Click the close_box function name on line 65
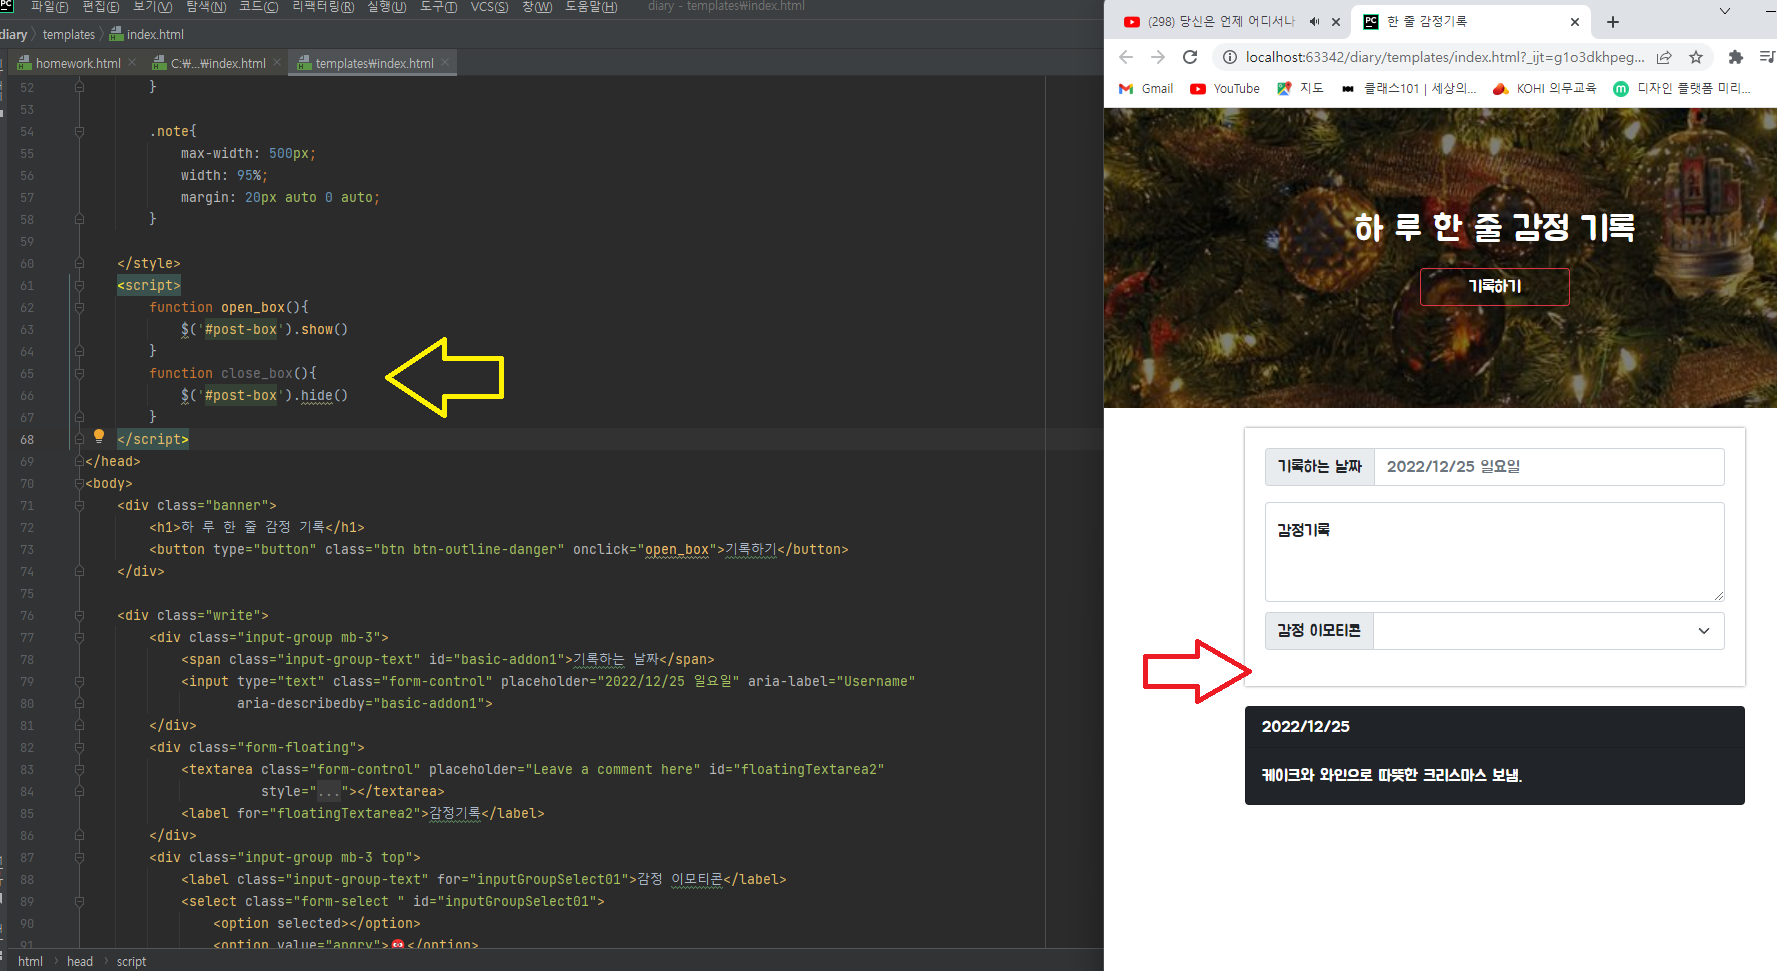 click(257, 373)
